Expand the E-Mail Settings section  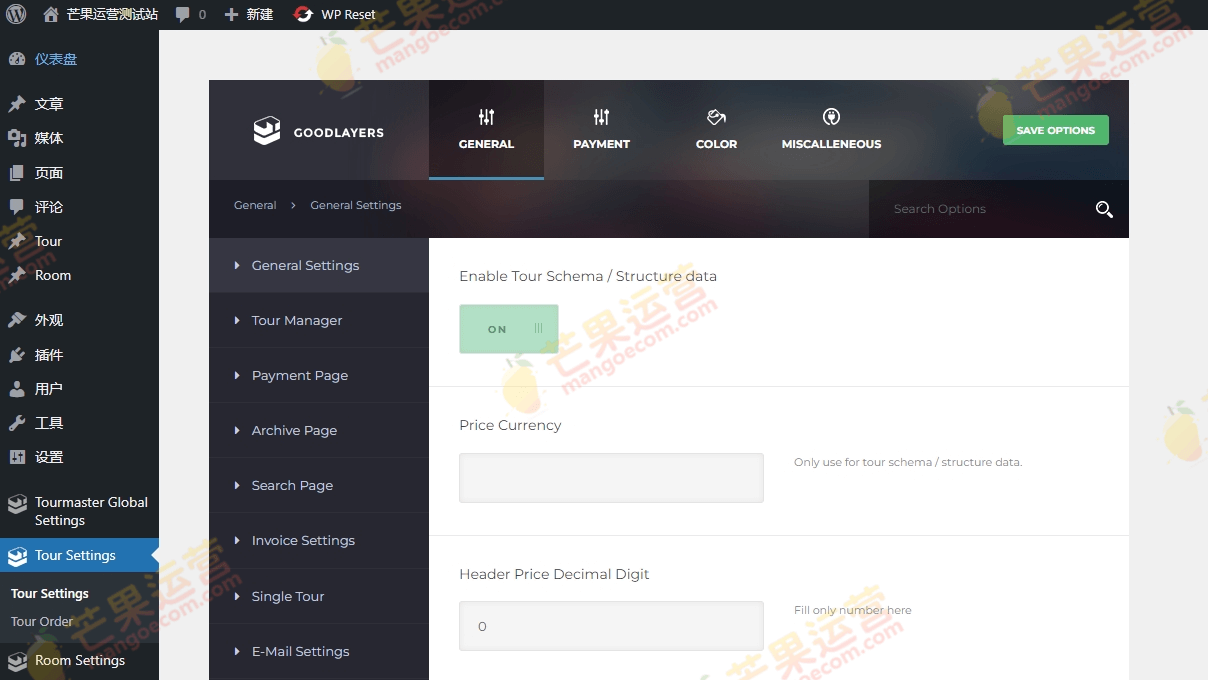[301, 651]
